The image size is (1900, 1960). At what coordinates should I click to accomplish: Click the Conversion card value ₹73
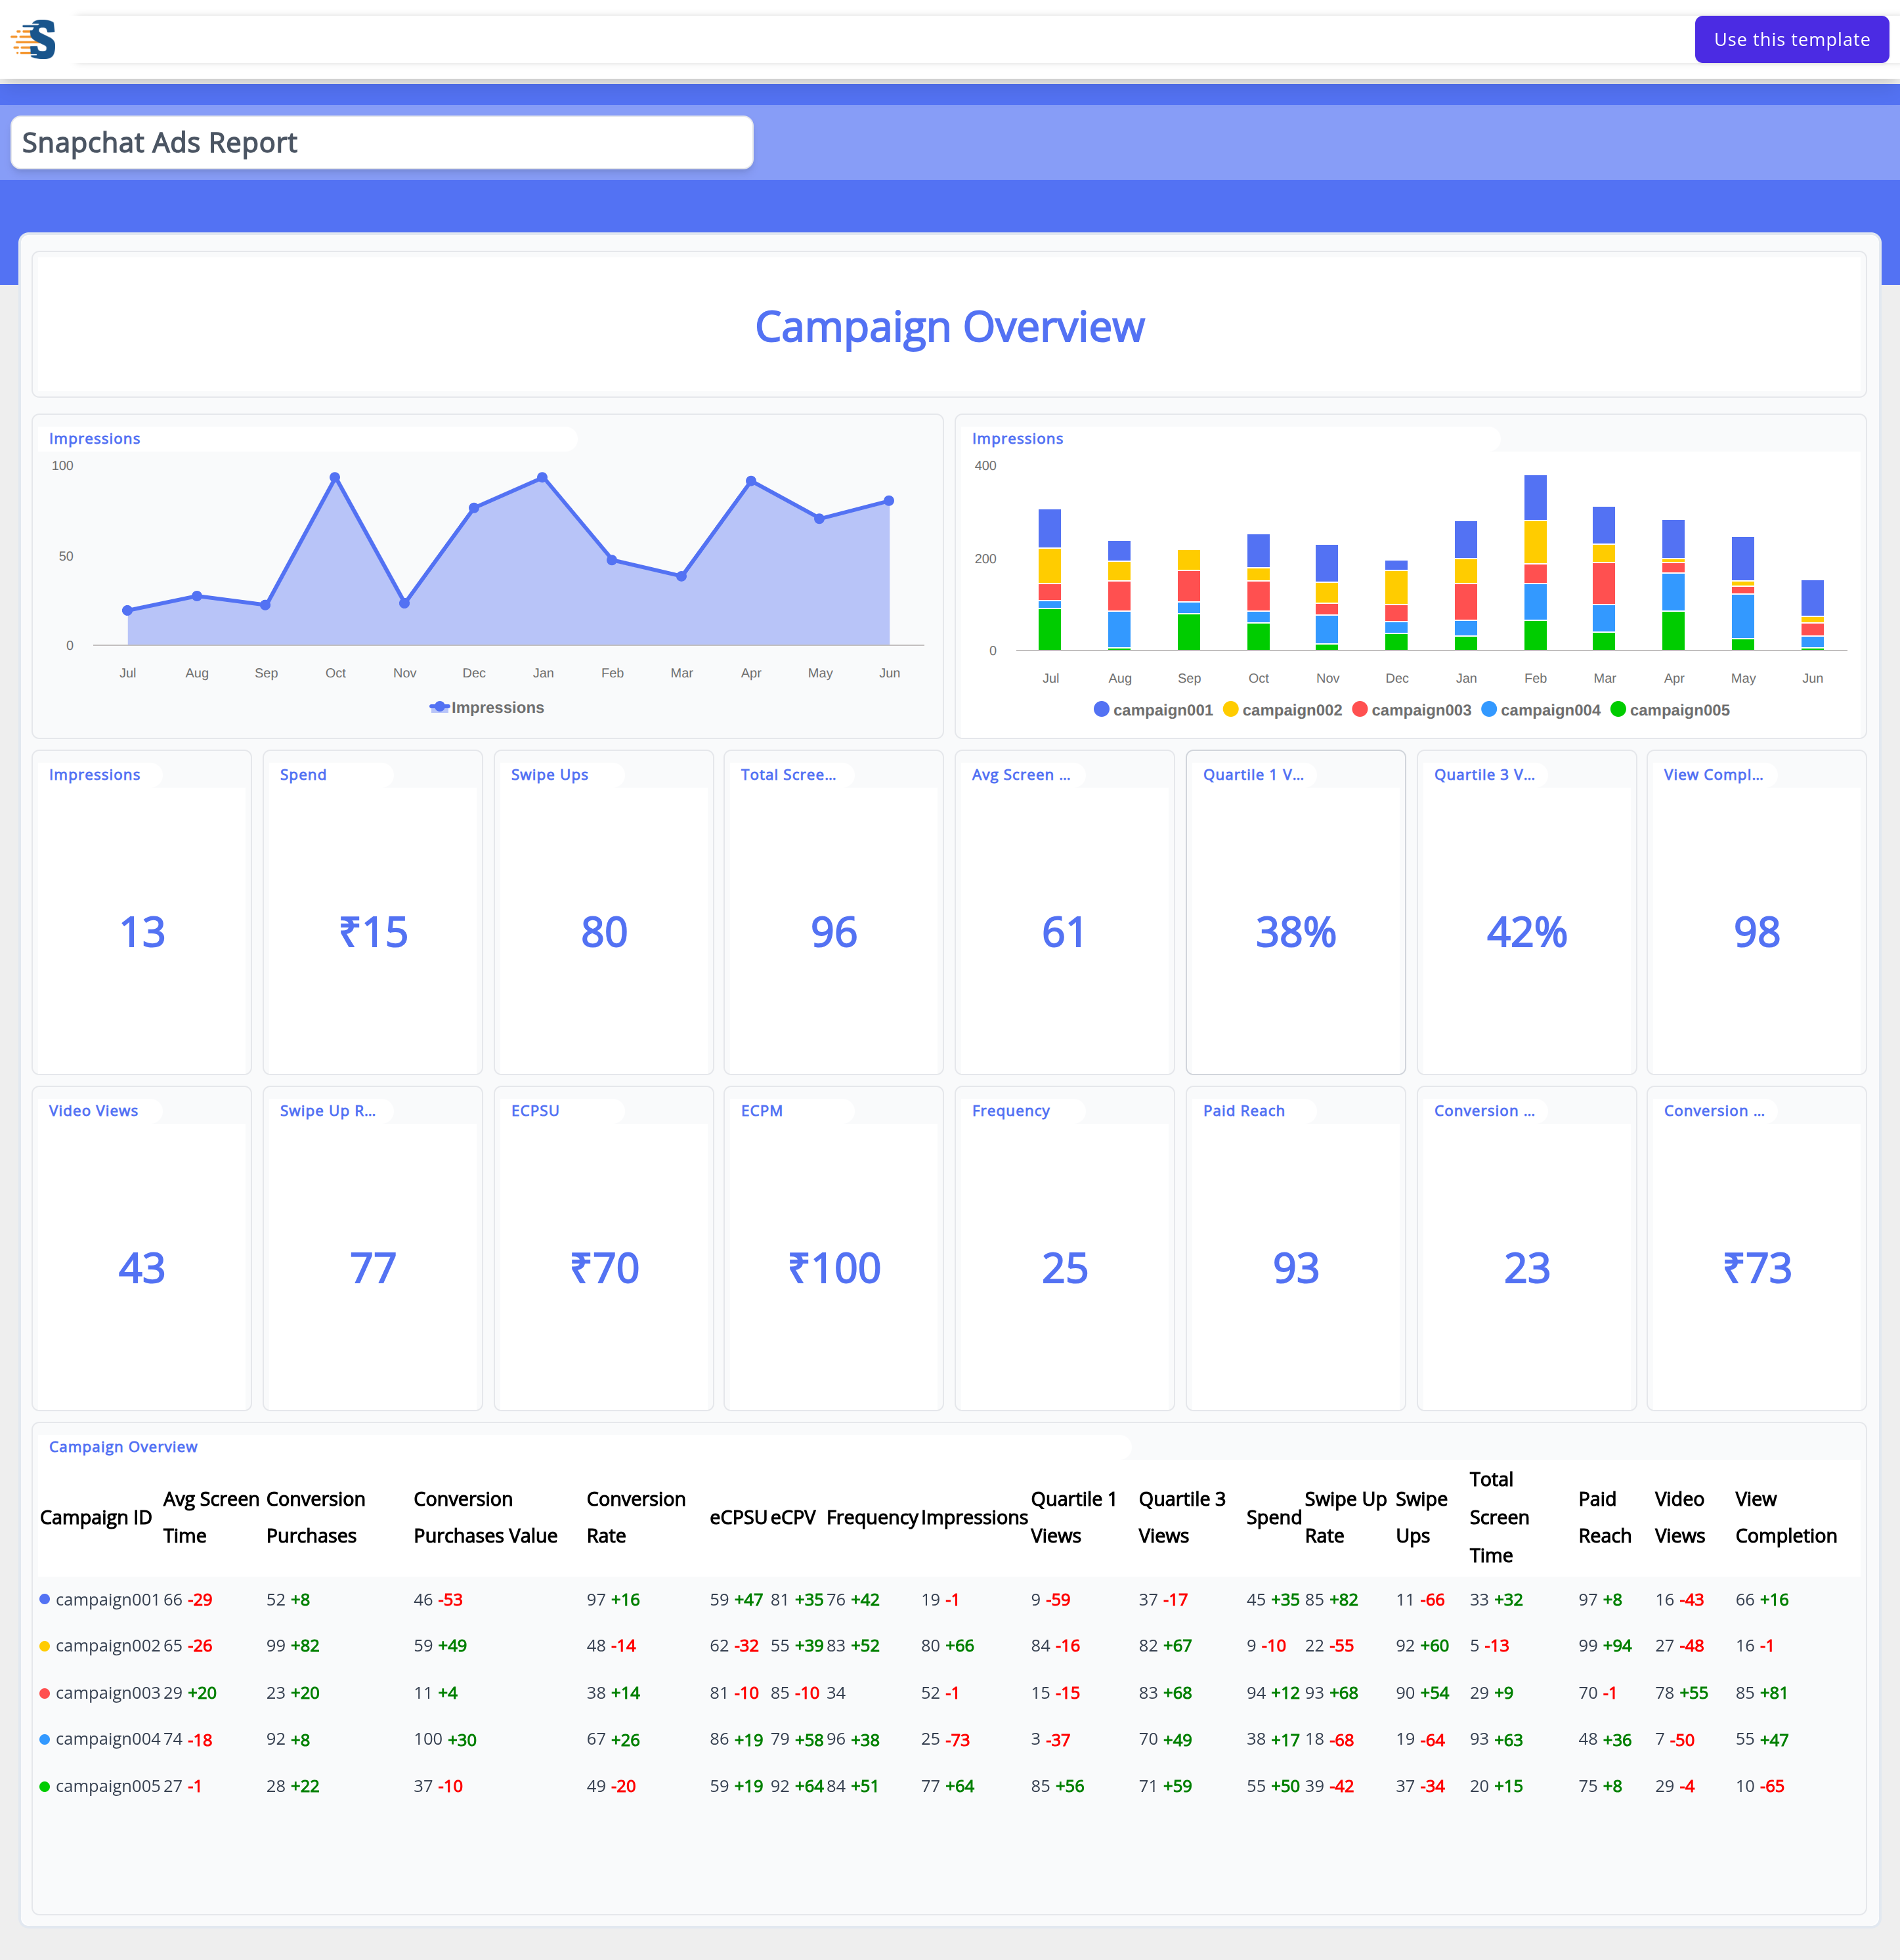[x=1757, y=1268]
